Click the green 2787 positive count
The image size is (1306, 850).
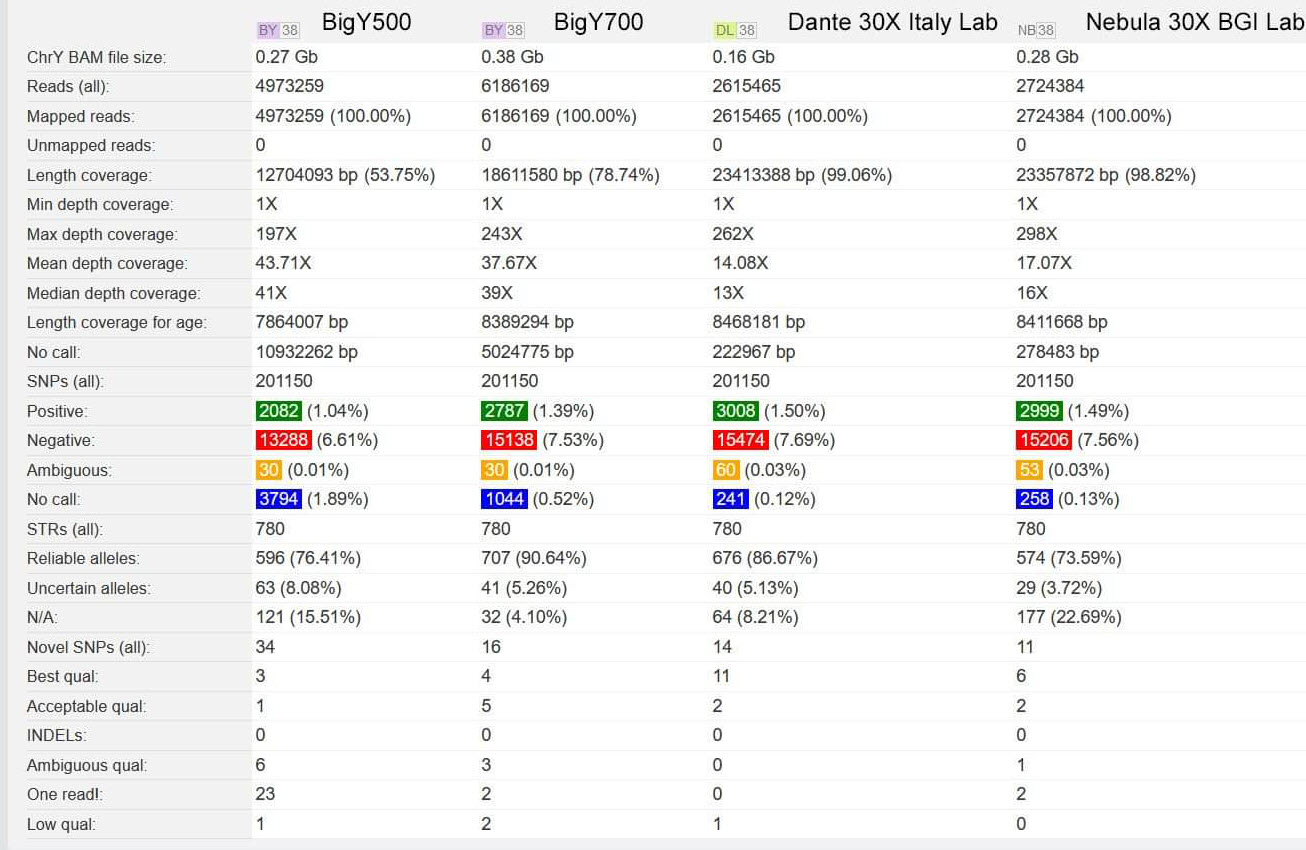tap(505, 411)
